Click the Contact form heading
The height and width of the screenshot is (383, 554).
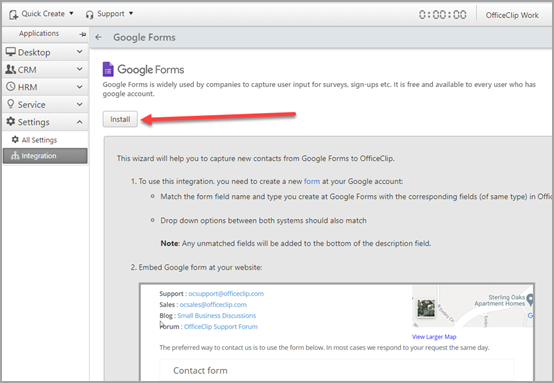pos(200,370)
